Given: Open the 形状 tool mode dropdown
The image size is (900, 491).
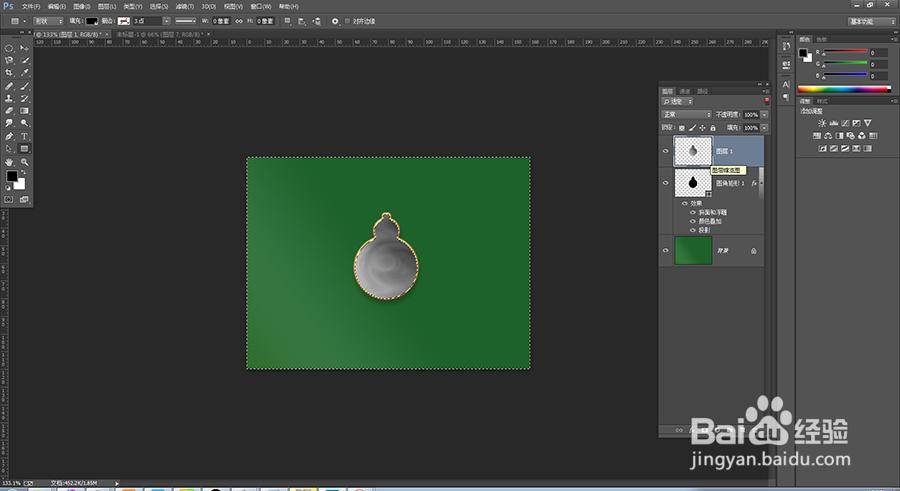Looking at the screenshot, I should coord(48,21).
